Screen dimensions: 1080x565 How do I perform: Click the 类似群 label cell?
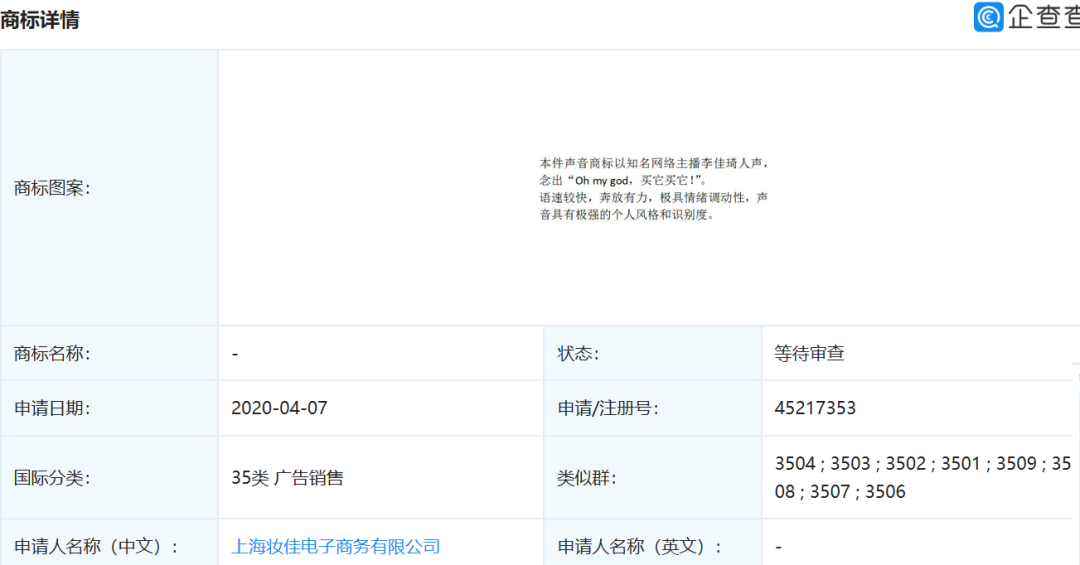(653, 477)
